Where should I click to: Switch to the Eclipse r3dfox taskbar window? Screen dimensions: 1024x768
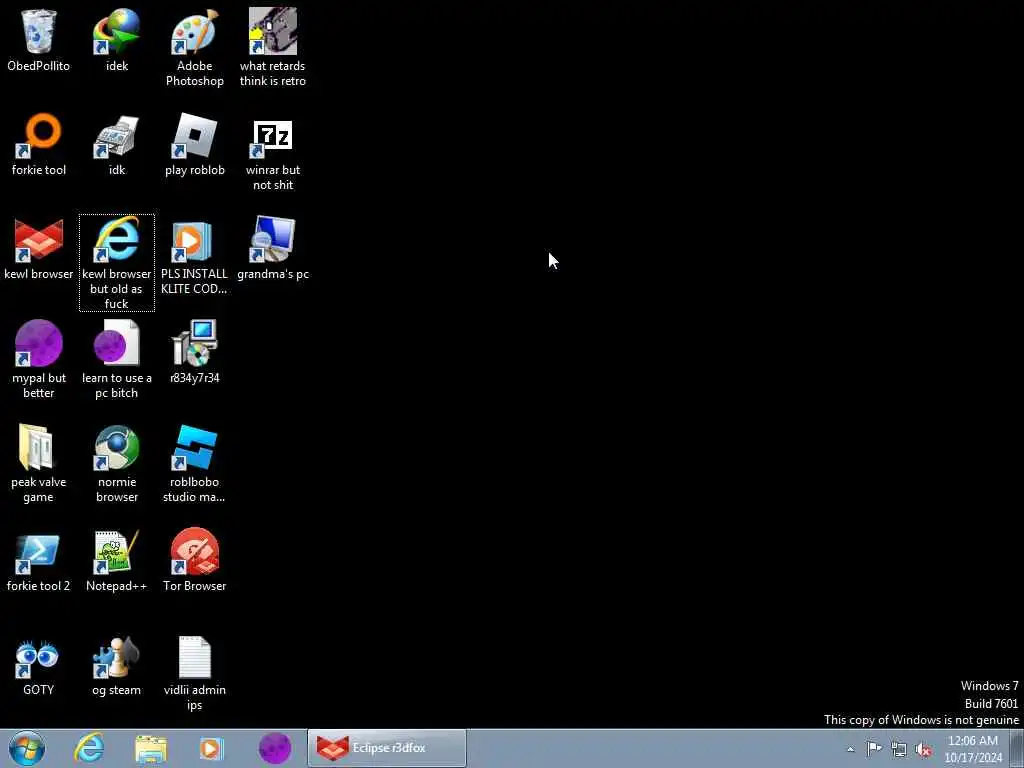(387, 748)
